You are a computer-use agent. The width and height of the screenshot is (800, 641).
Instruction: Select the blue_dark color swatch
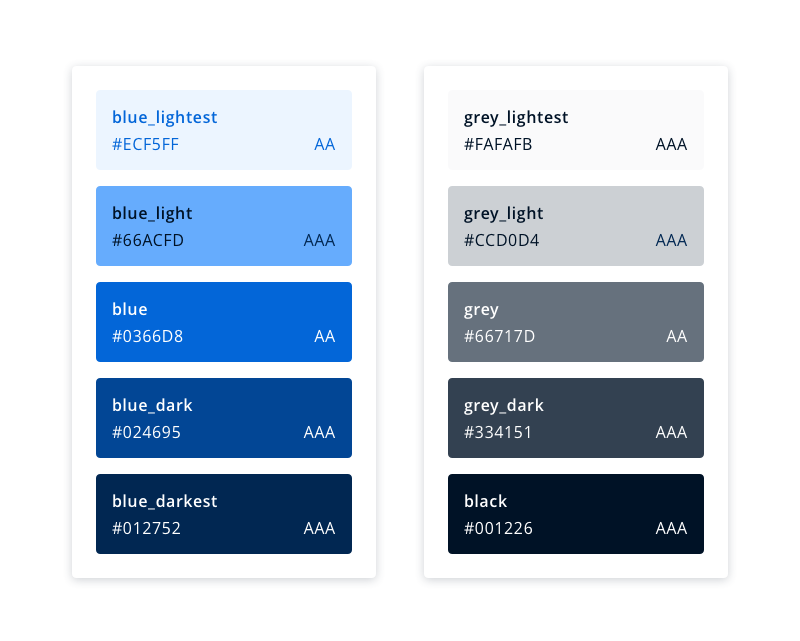point(224,418)
